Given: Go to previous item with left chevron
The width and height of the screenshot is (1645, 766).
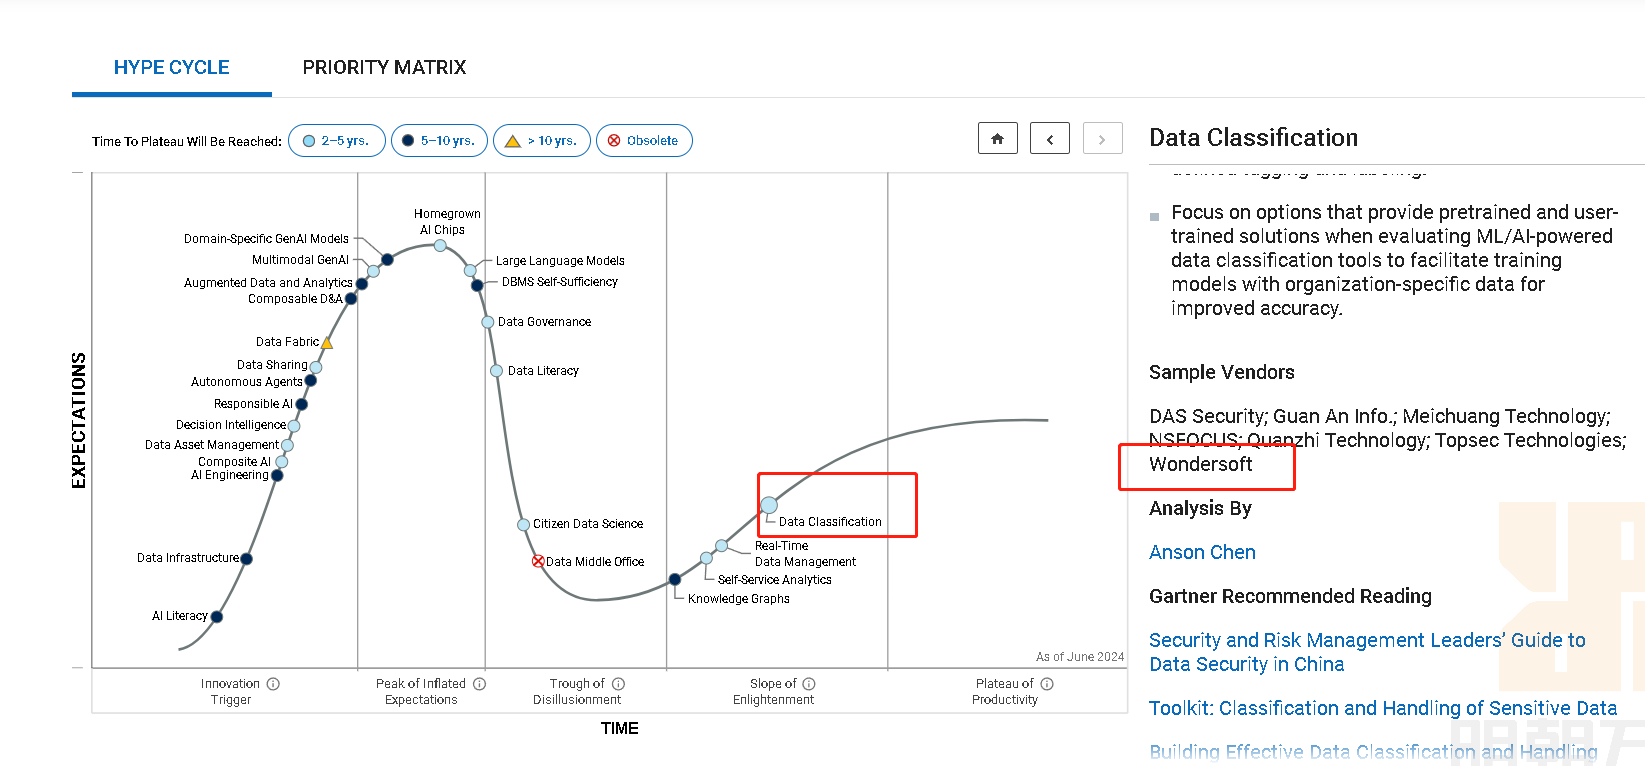Looking at the screenshot, I should tap(1050, 139).
